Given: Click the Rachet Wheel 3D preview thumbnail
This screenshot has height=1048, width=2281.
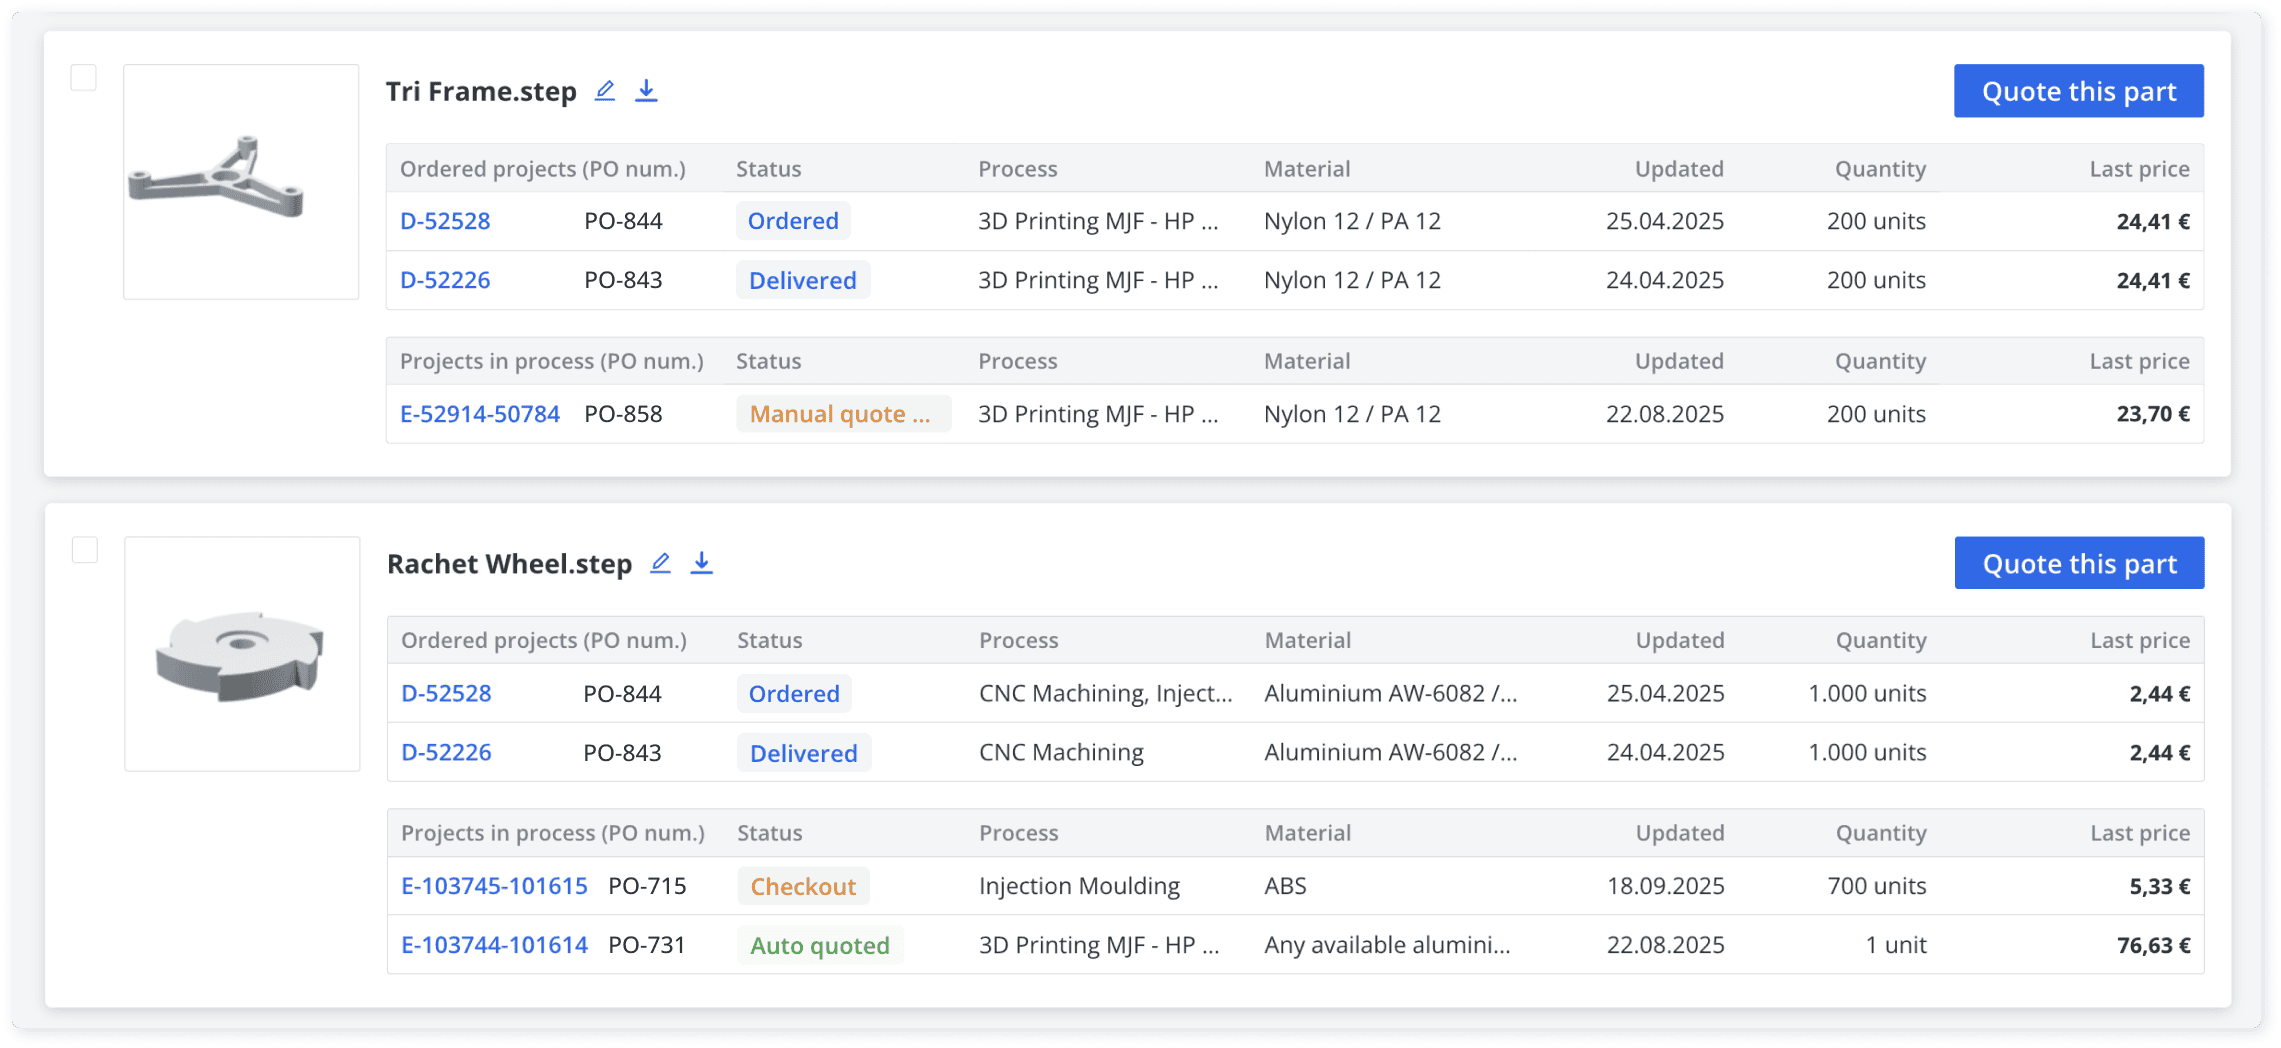Looking at the screenshot, I should (x=242, y=654).
